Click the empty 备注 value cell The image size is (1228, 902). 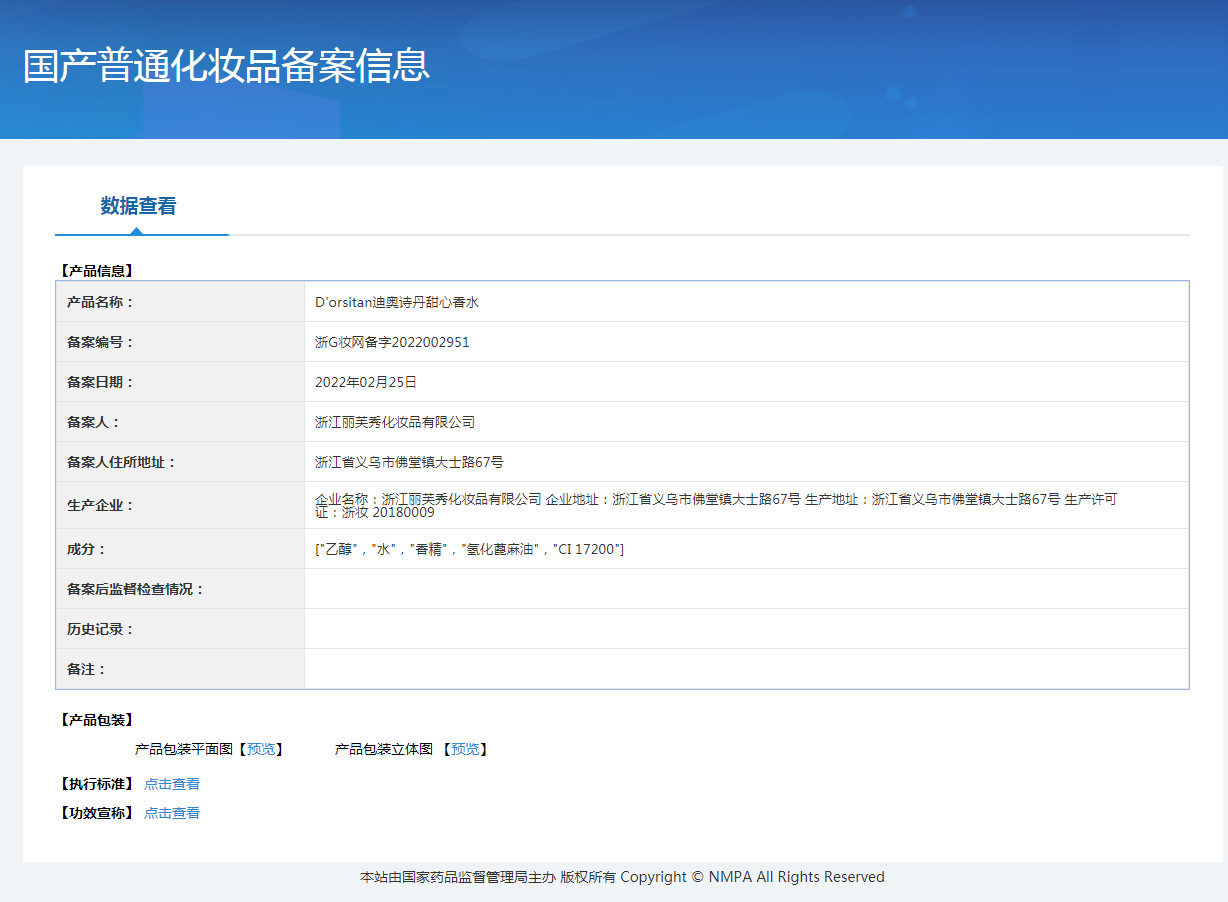[x=745, y=669]
